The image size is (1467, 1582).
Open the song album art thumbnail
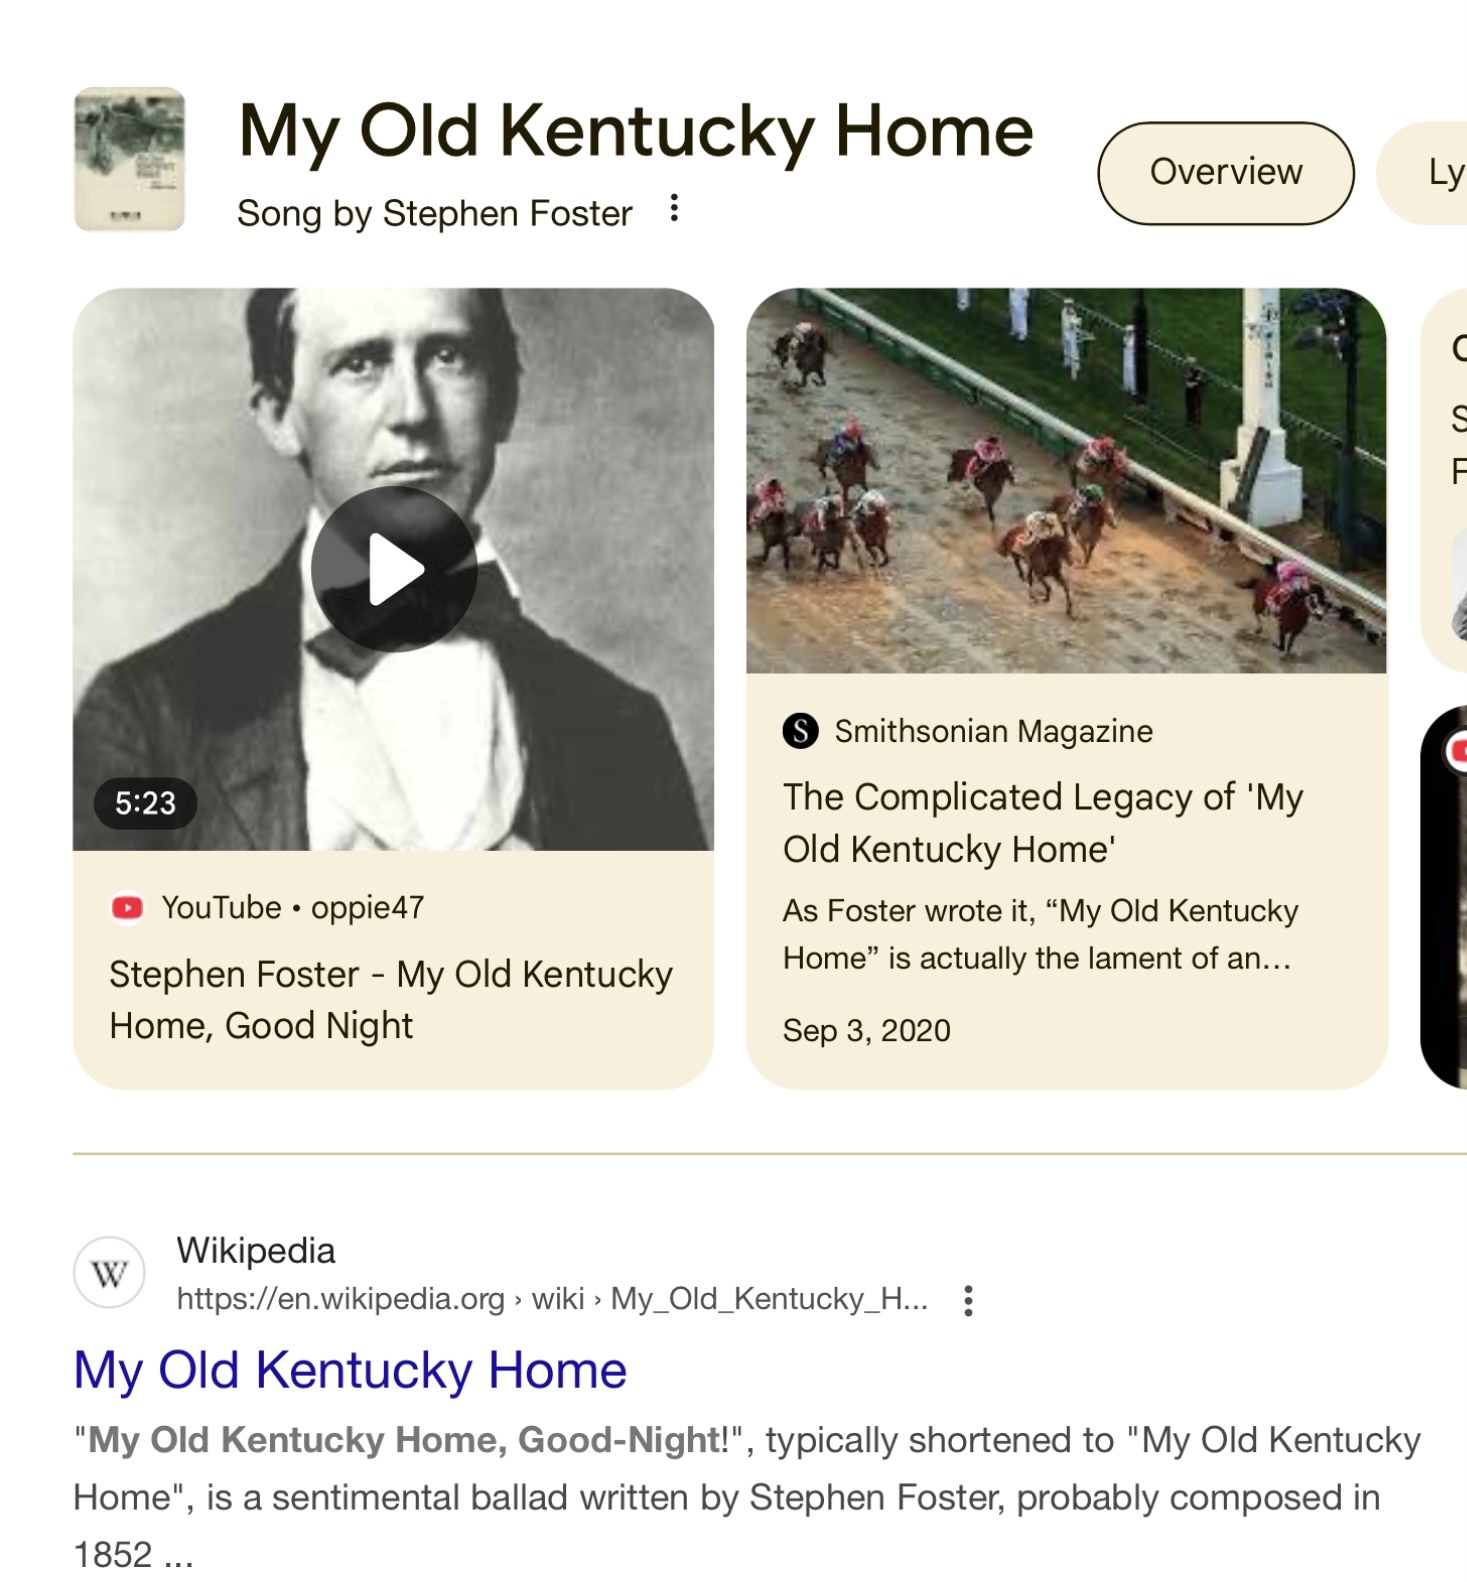tap(130, 159)
